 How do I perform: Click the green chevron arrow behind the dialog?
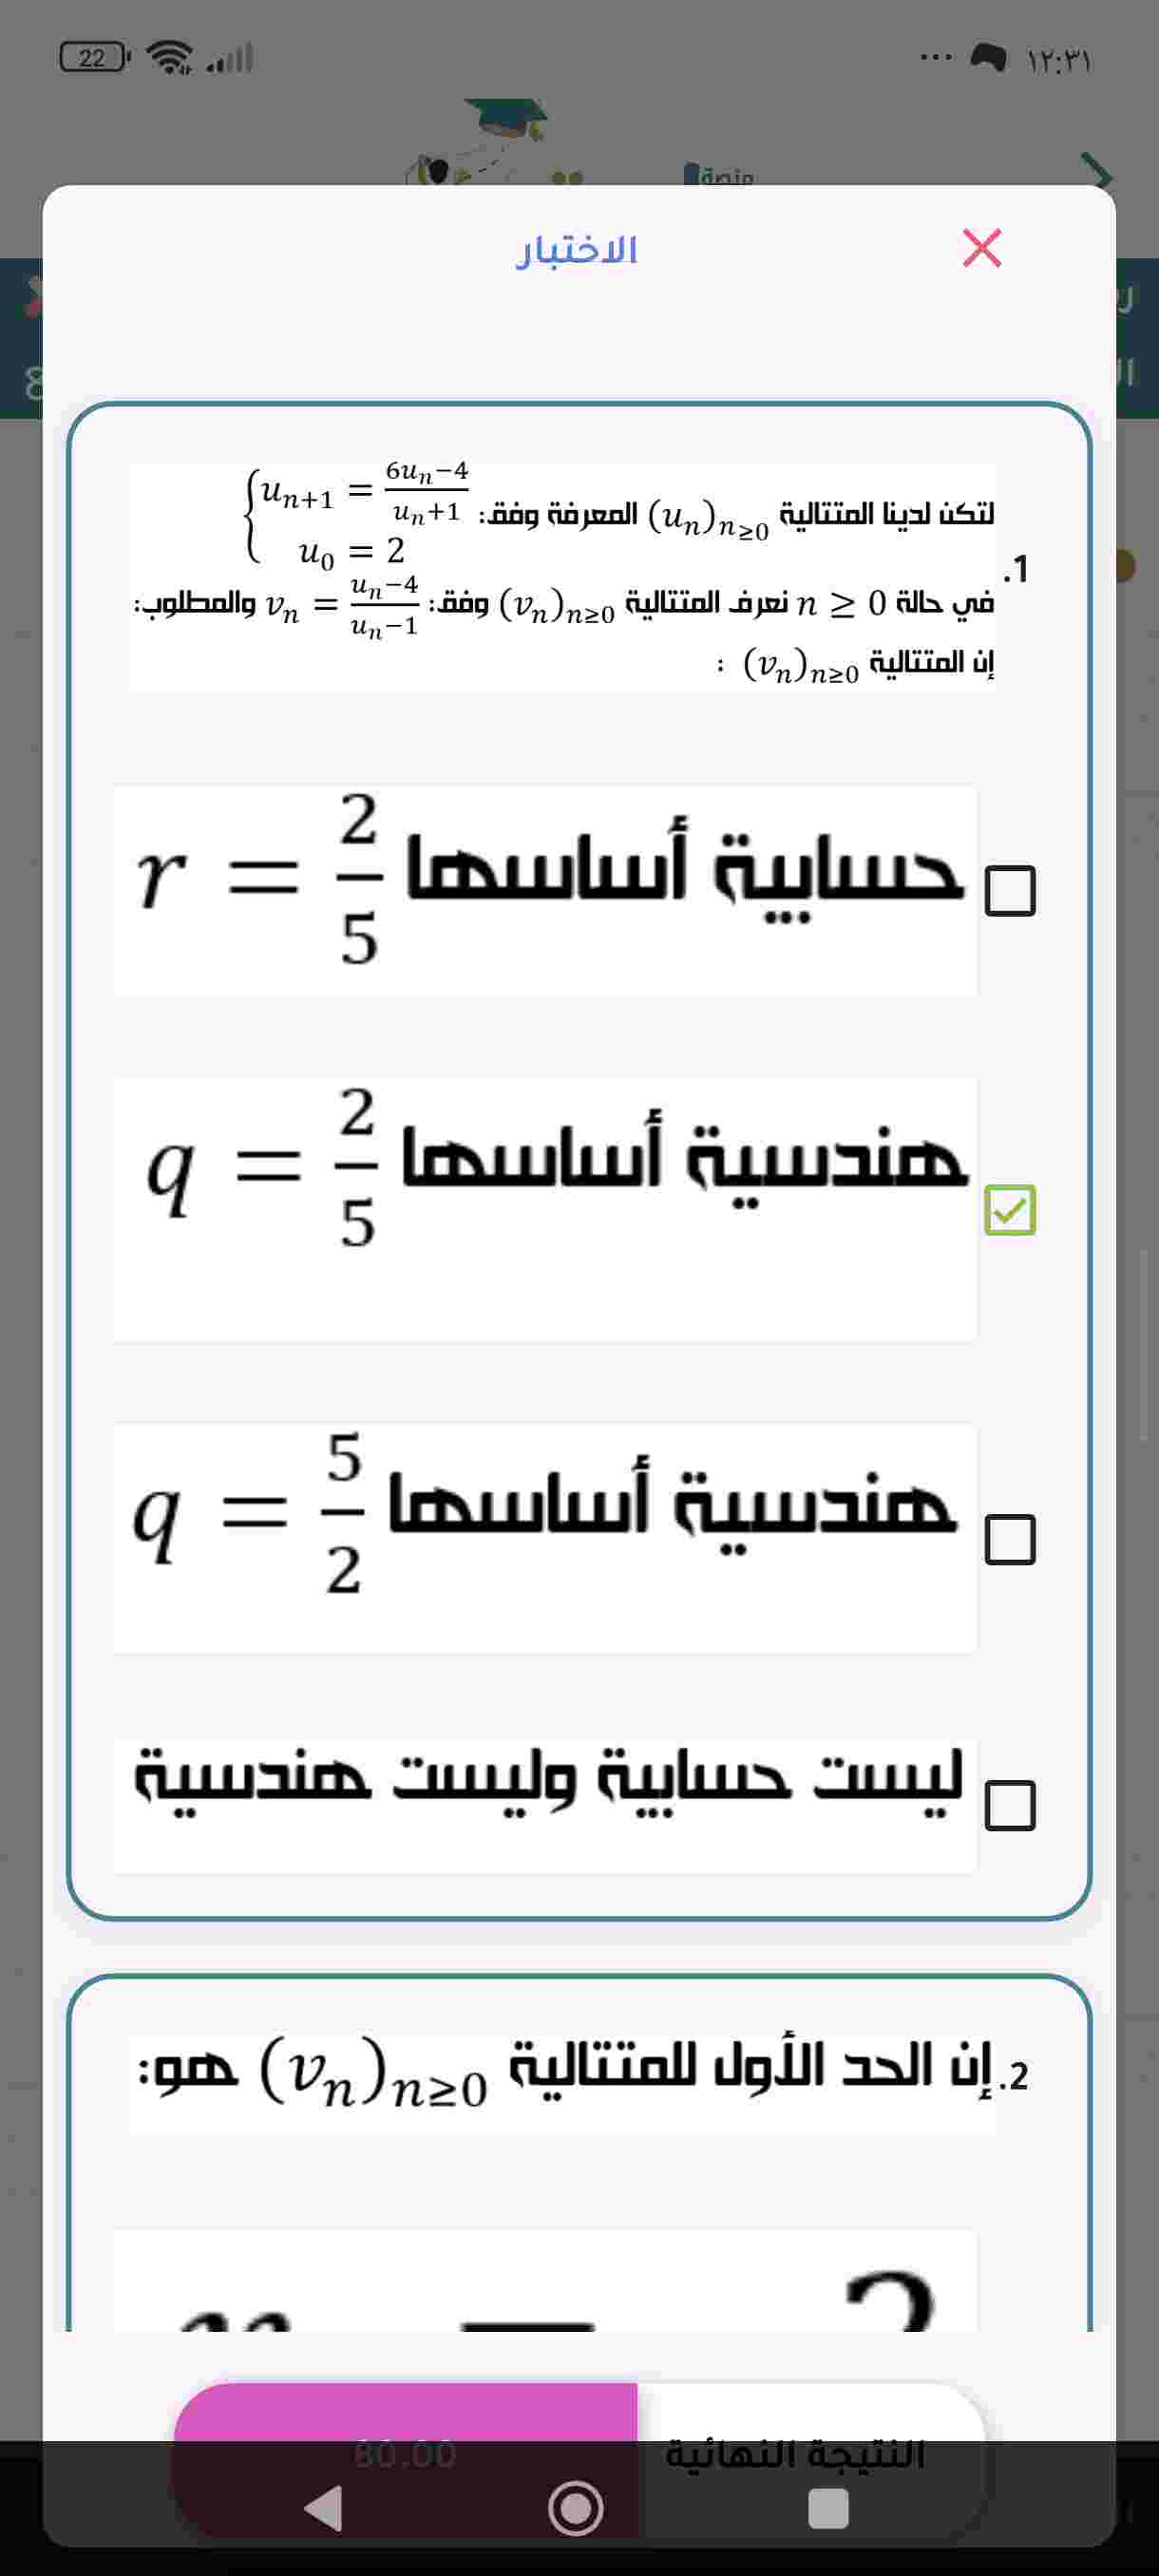point(1098,172)
